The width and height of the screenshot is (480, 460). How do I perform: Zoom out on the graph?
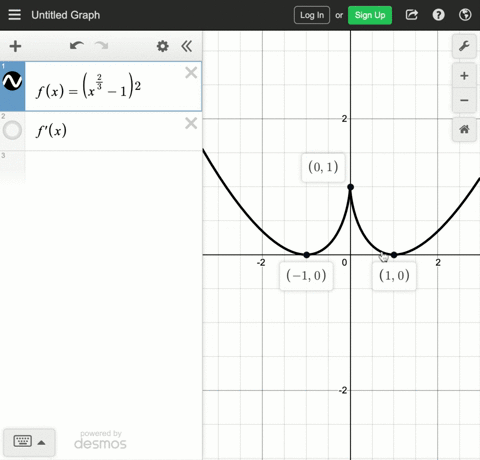tap(464, 100)
